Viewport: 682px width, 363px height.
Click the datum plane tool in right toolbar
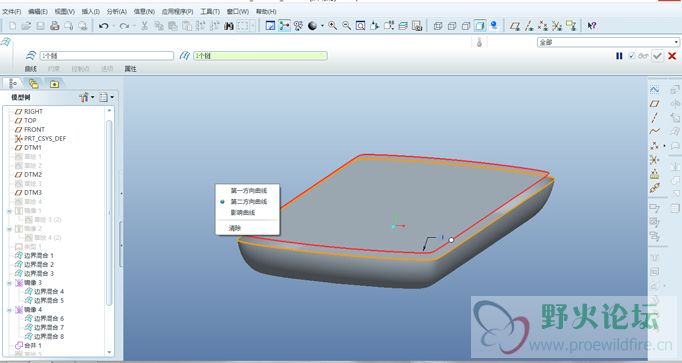point(655,103)
